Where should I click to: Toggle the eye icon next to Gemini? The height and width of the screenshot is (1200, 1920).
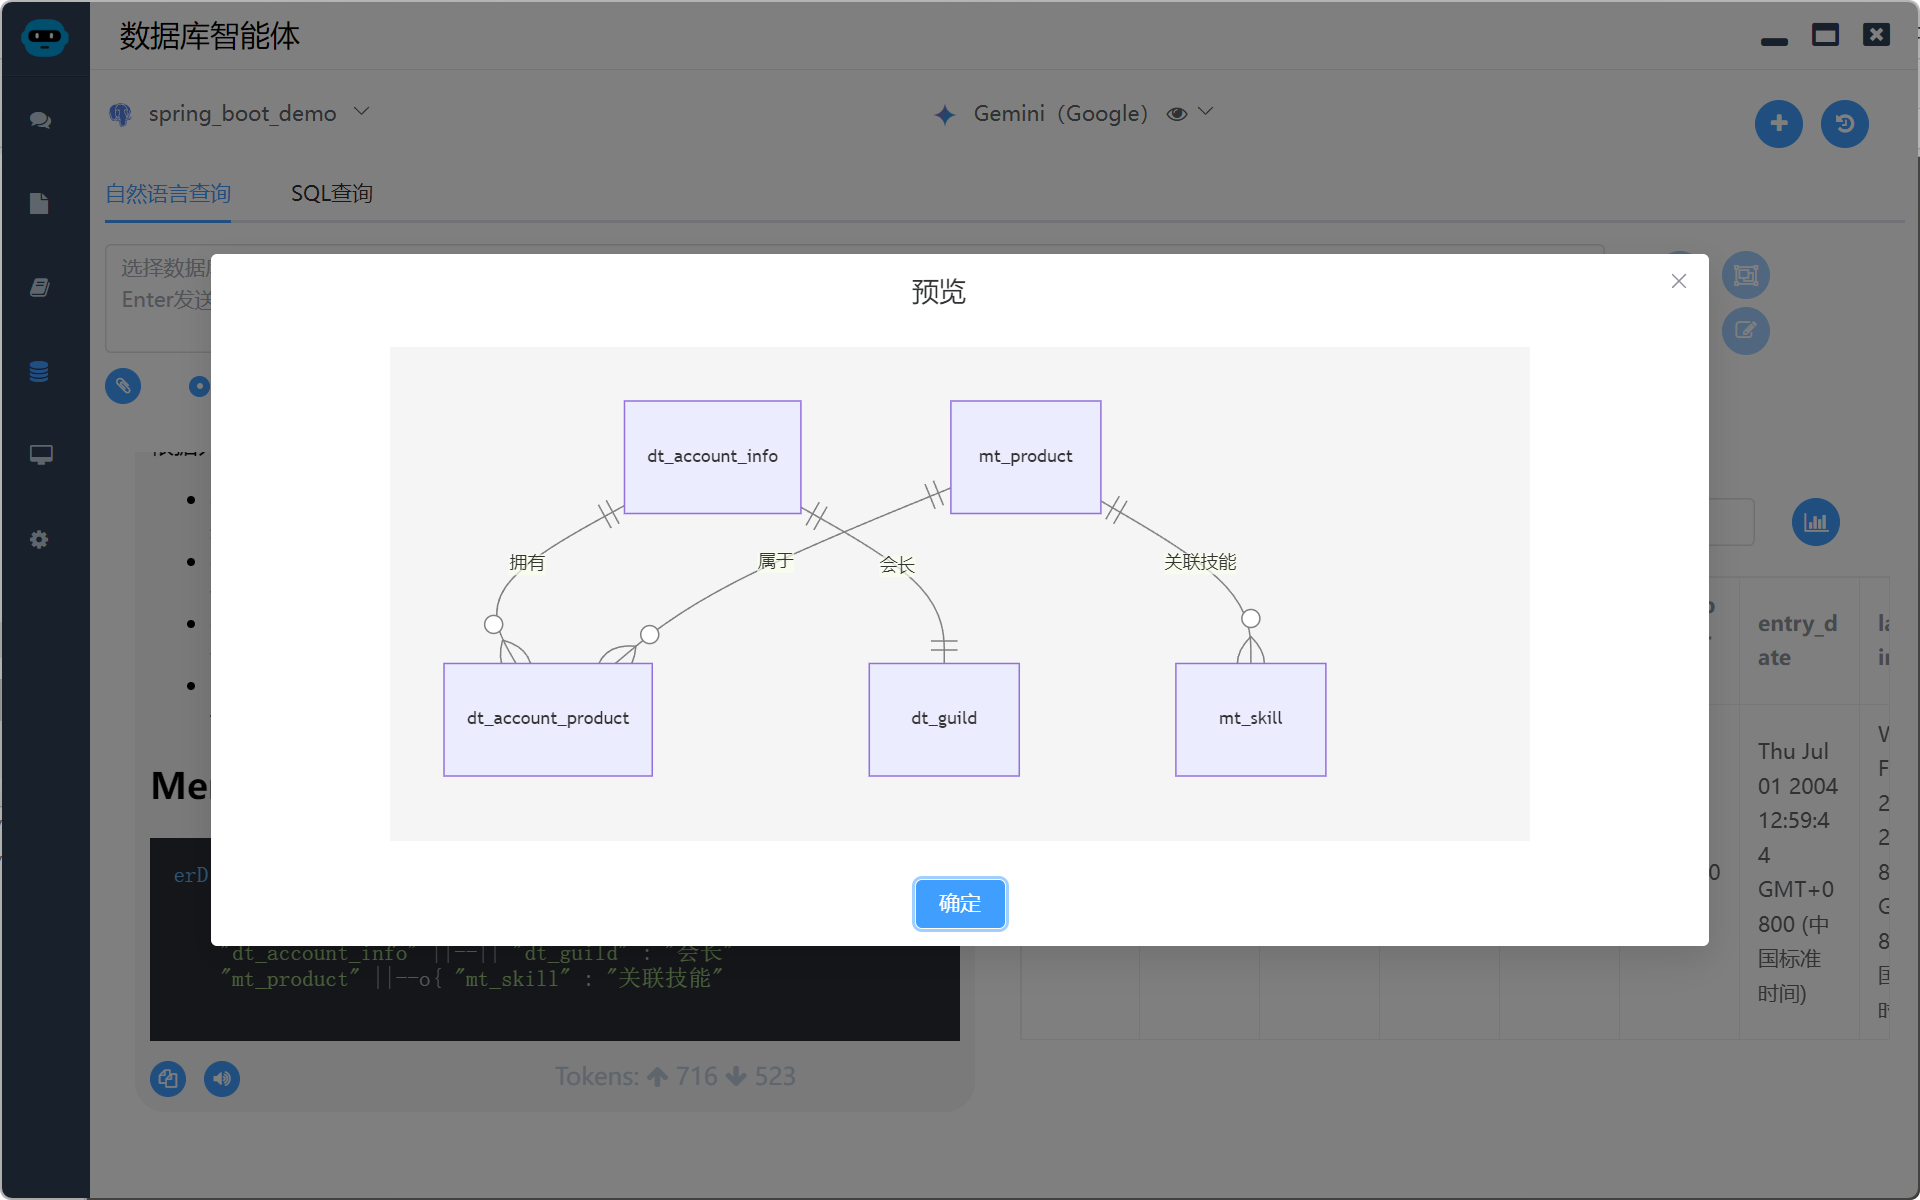1177,114
